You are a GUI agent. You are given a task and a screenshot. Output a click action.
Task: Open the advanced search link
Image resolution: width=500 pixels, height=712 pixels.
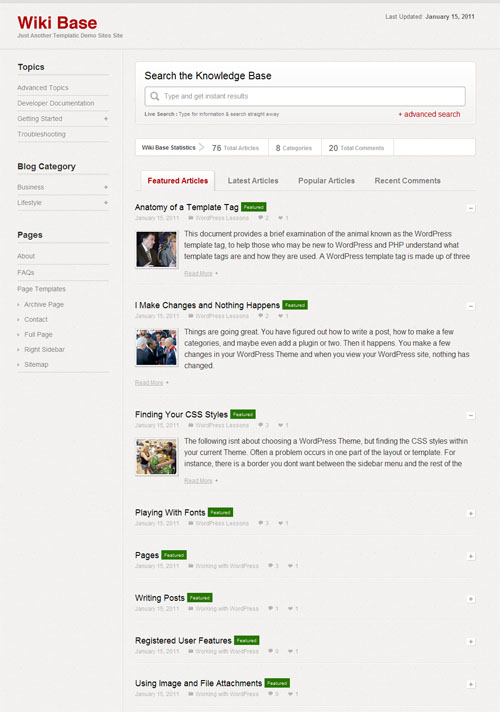[x=429, y=114]
